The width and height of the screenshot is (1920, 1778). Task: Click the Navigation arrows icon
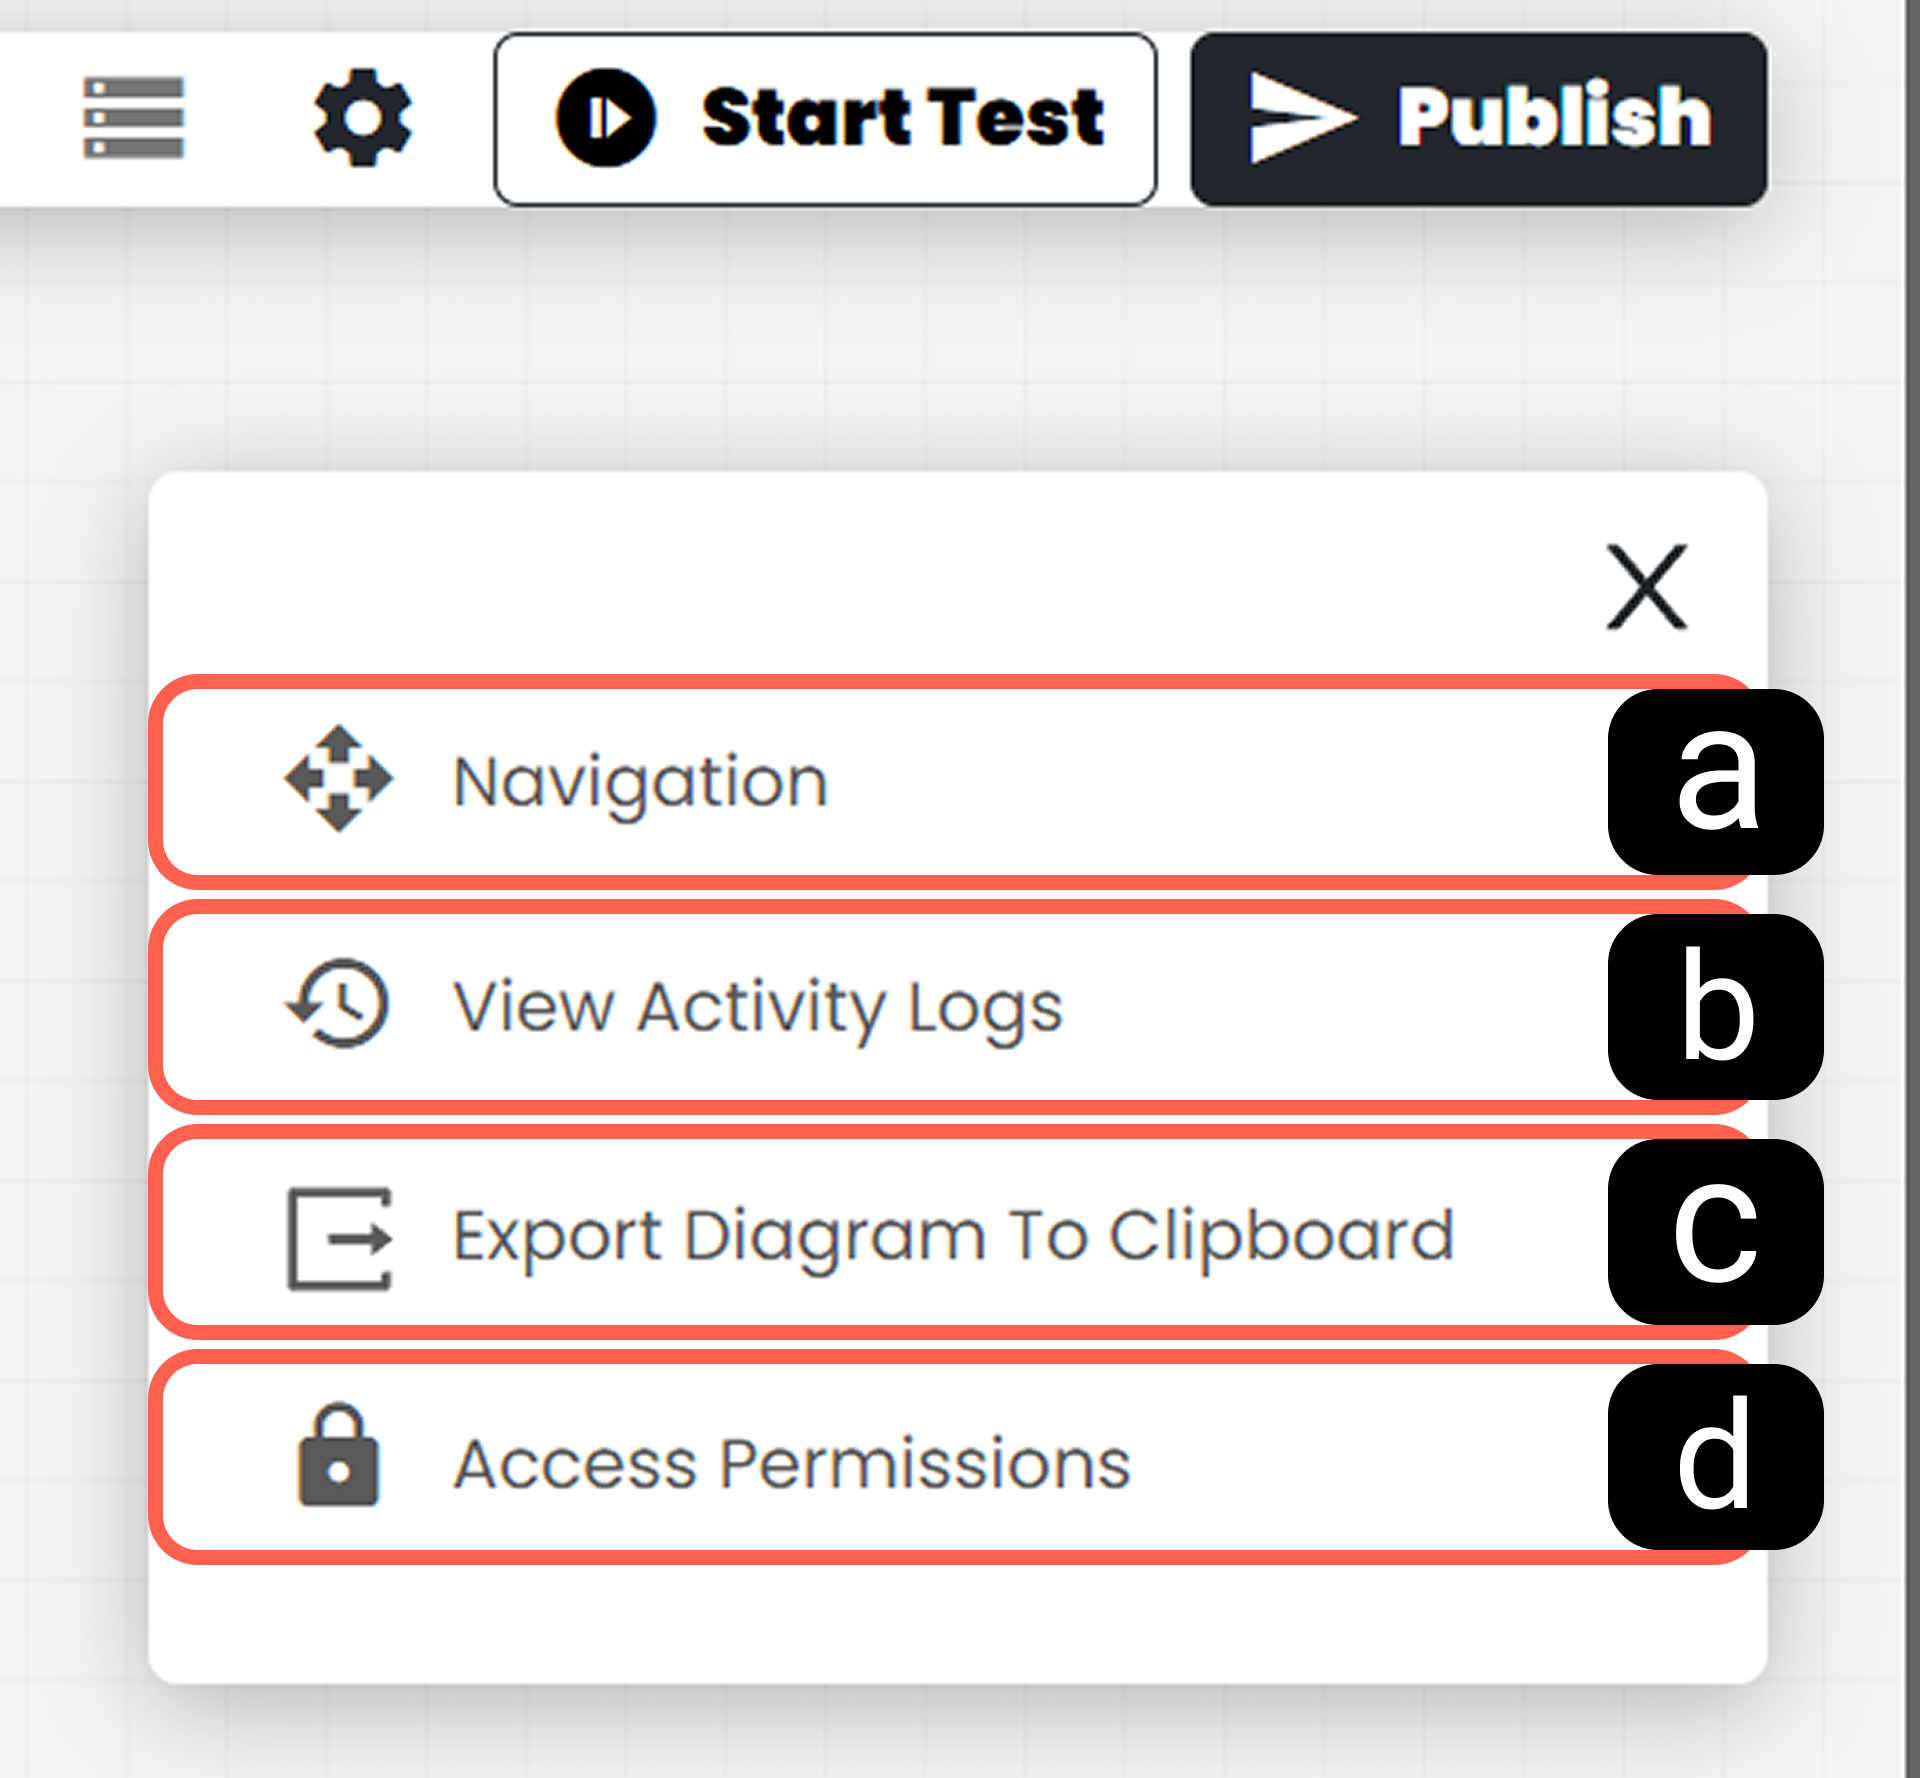coord(339,779)
